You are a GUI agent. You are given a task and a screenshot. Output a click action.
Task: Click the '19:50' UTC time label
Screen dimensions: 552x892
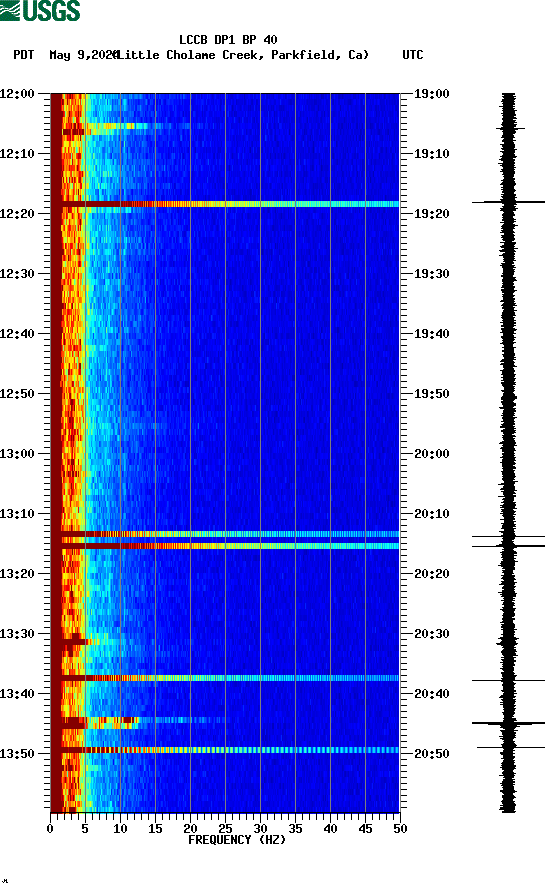(x=431, y=394)
